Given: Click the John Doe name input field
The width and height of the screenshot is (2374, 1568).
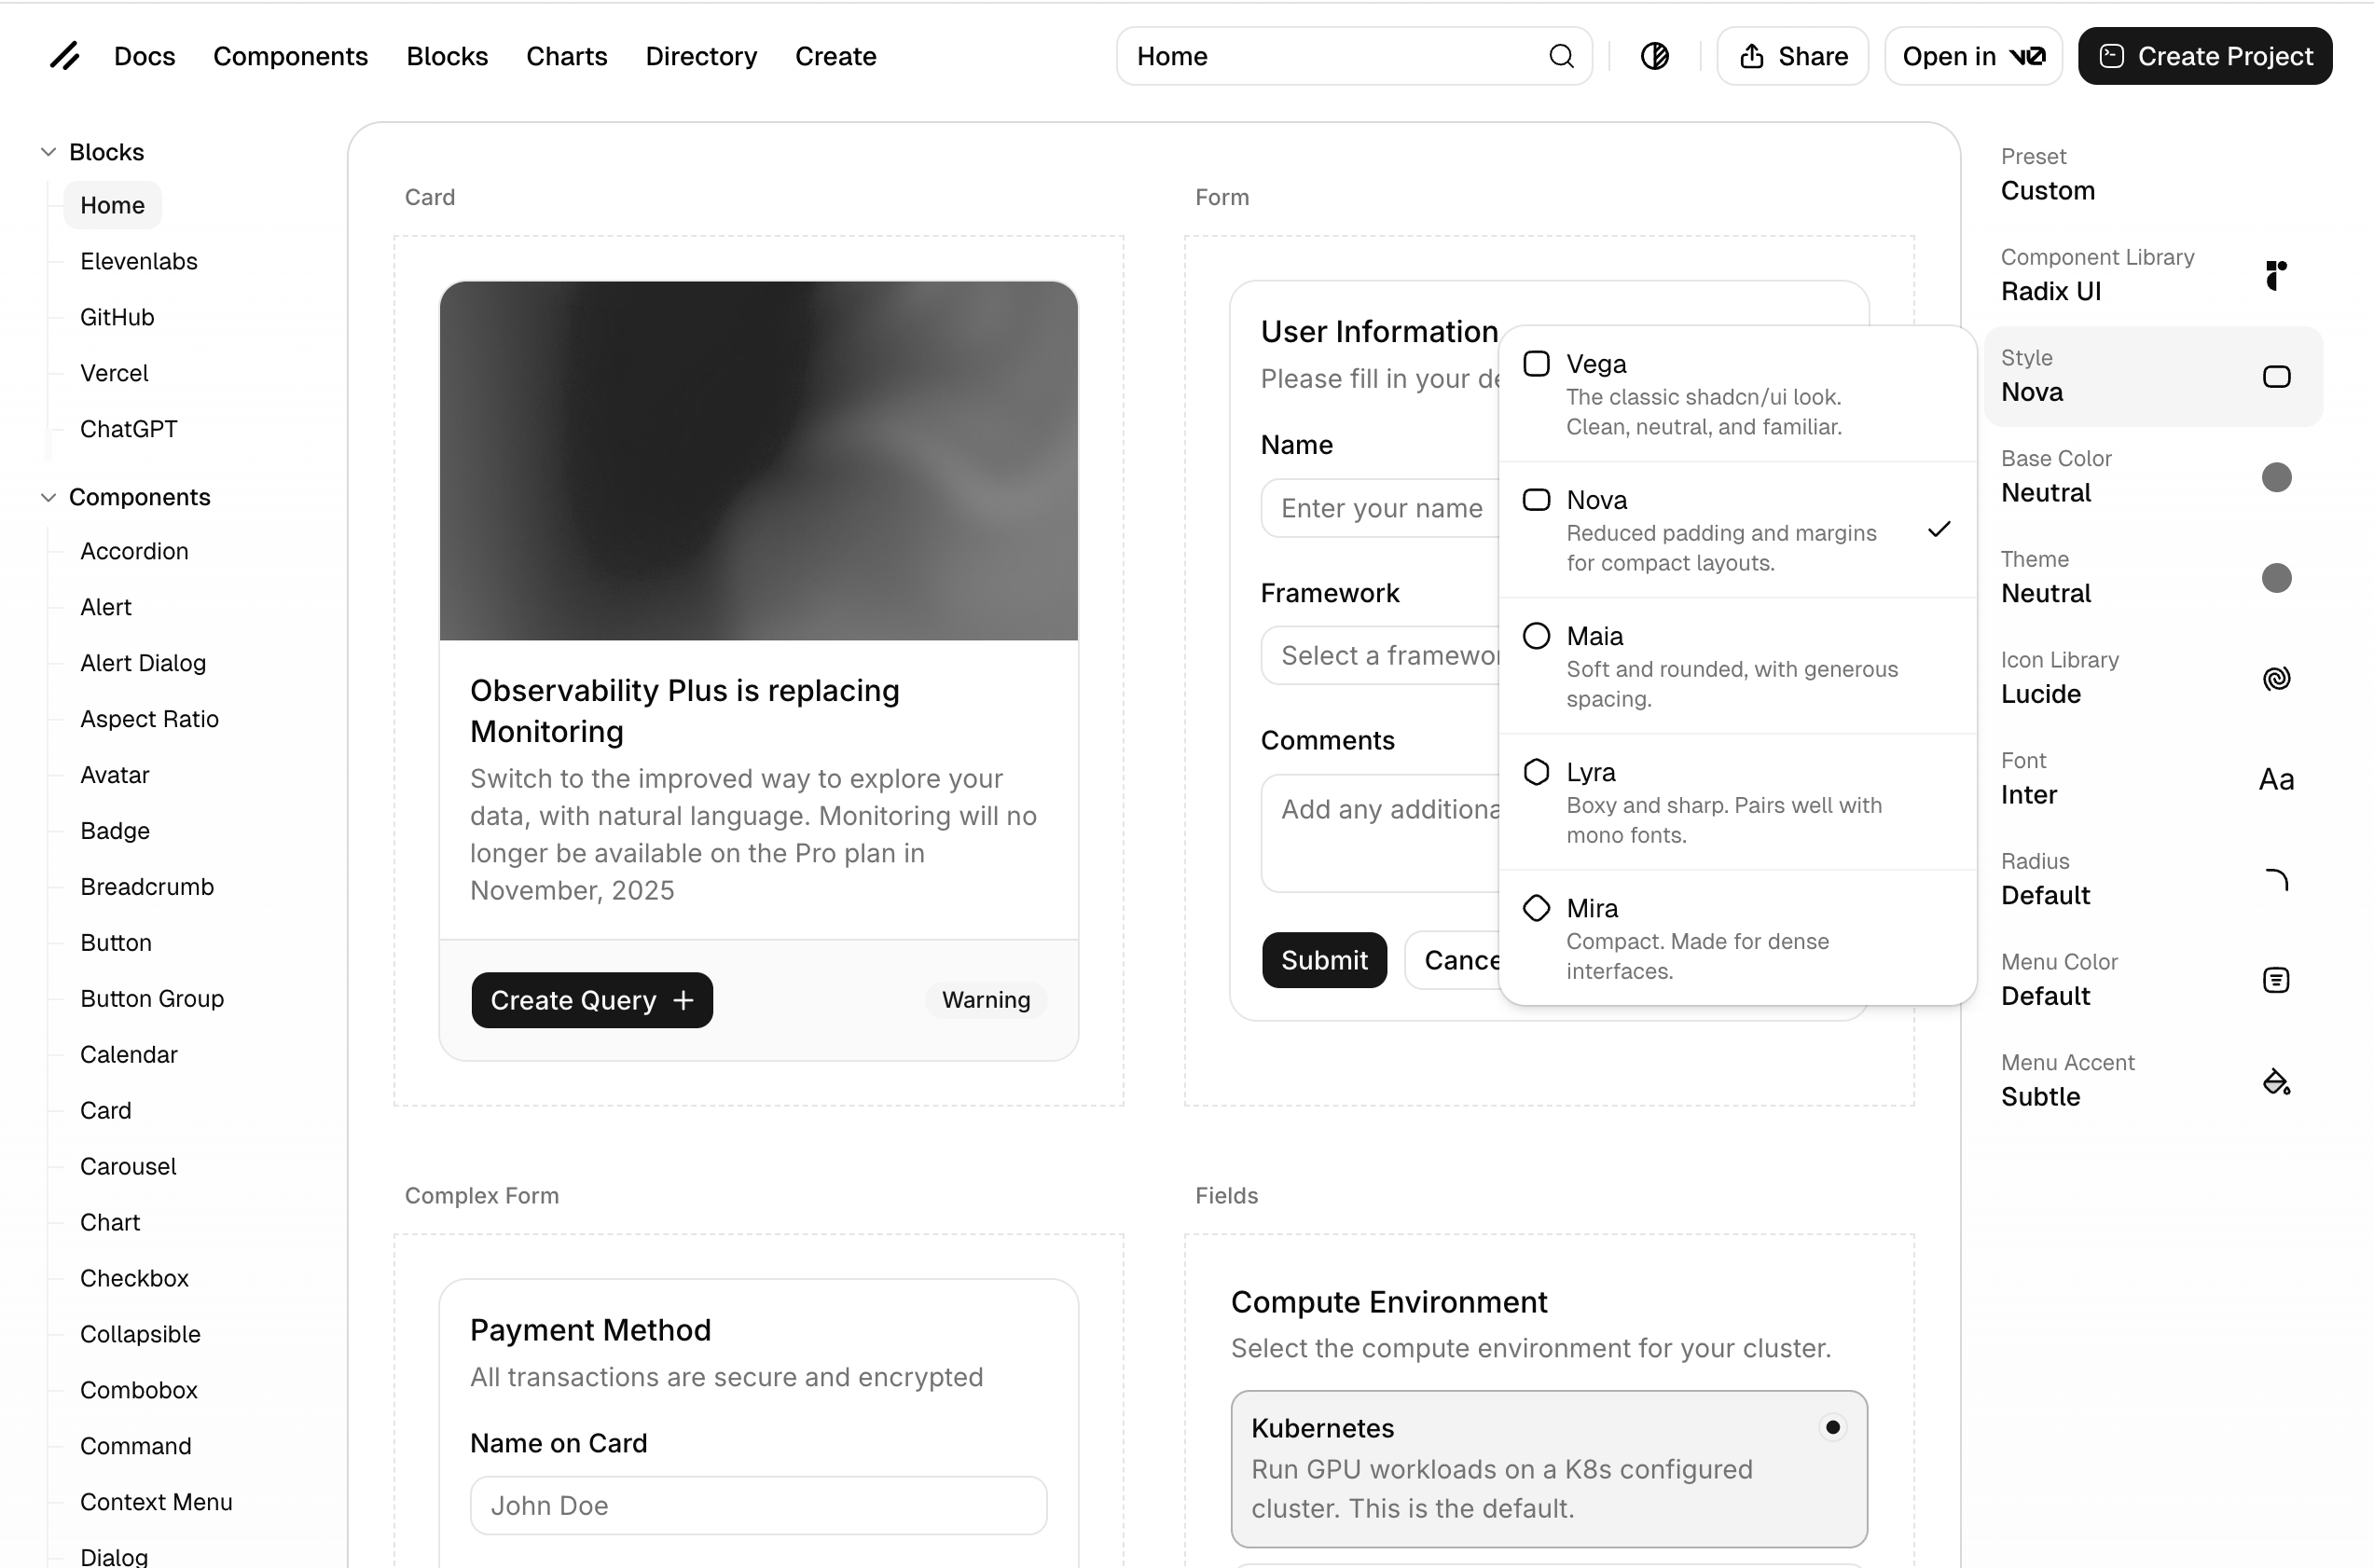Looking at the screenshot, I should pos(757,1505).
